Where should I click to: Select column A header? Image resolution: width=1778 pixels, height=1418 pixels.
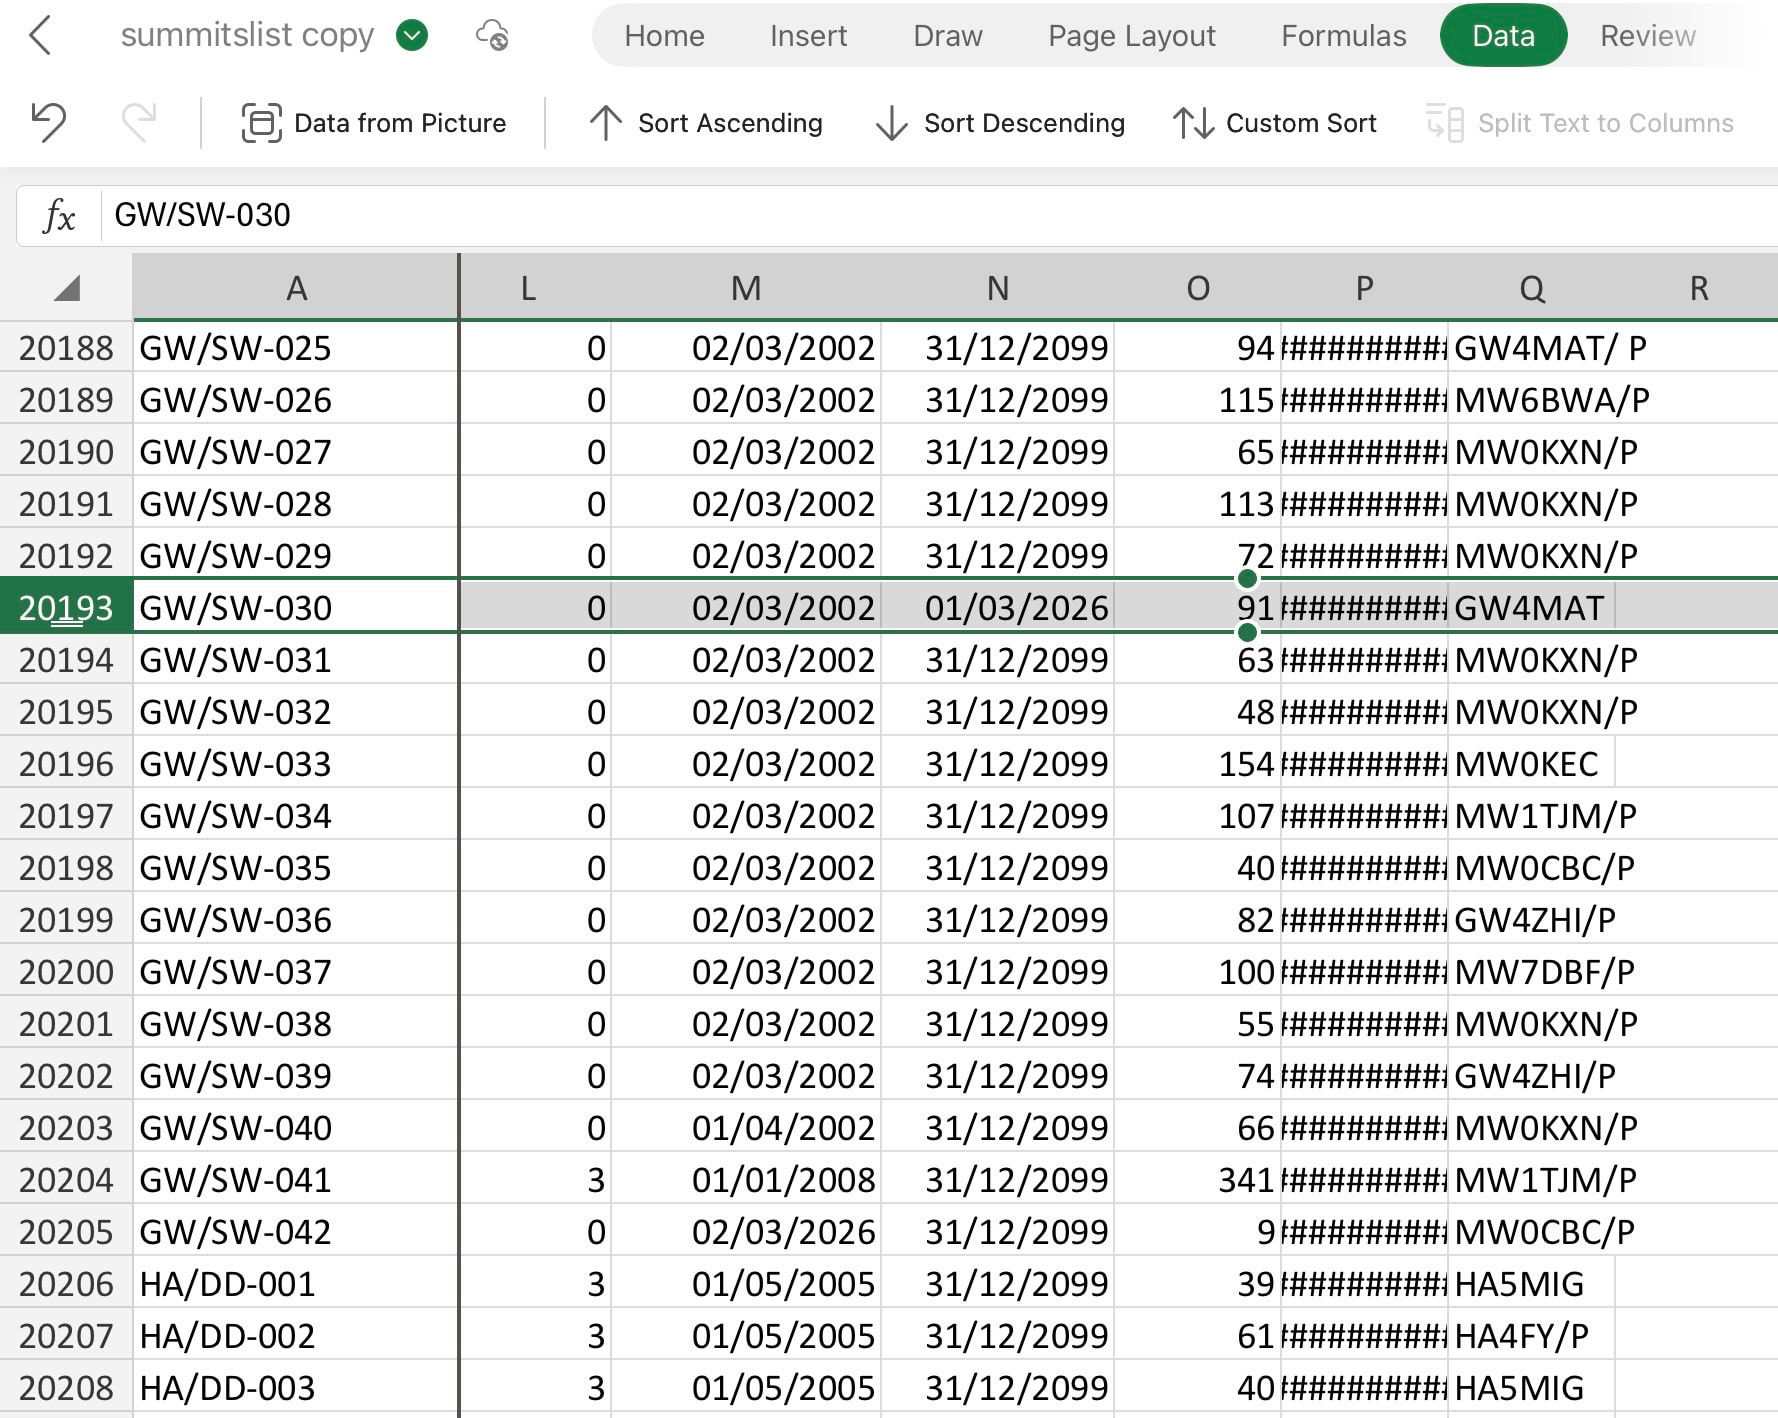pos(296,288)
